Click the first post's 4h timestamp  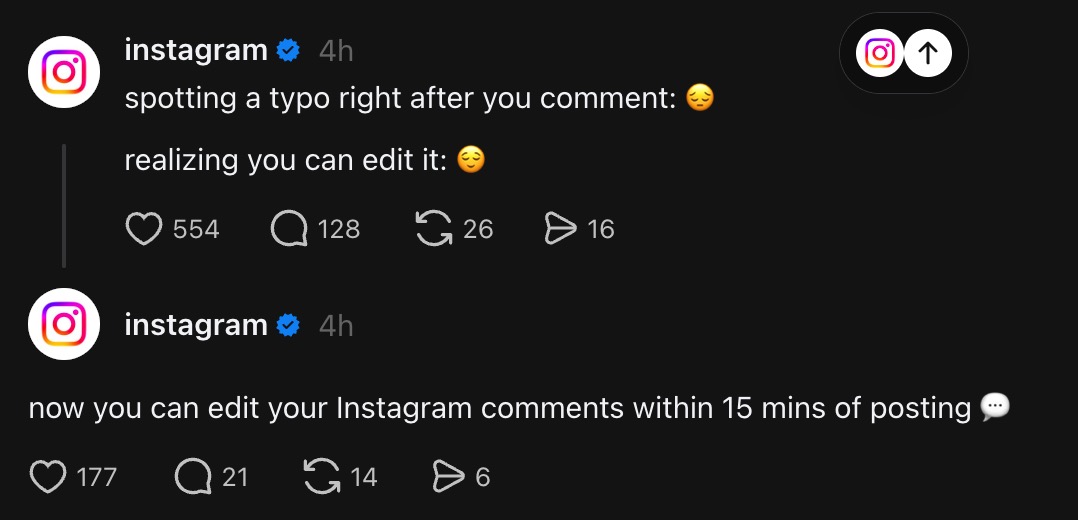pyautogui.click(x=336, y=50)
